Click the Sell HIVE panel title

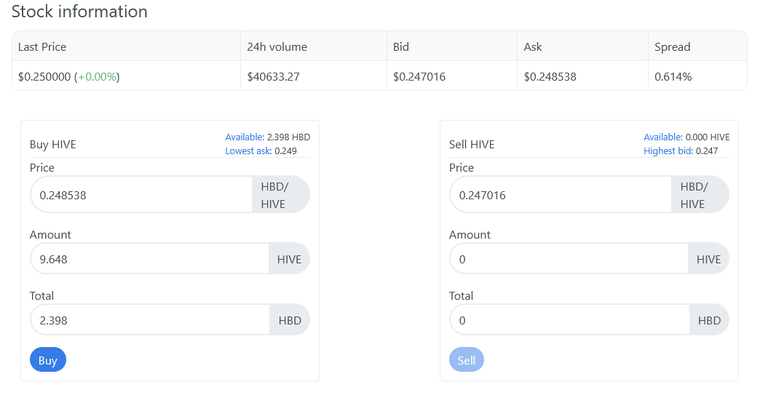[x=472, y=144]
